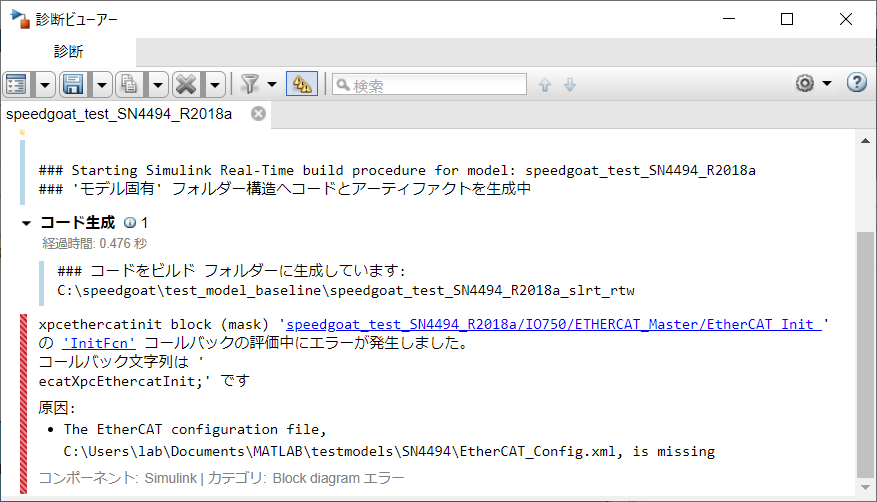
Task: Click the filter funnel icon
Action: [x=249, y=84]
